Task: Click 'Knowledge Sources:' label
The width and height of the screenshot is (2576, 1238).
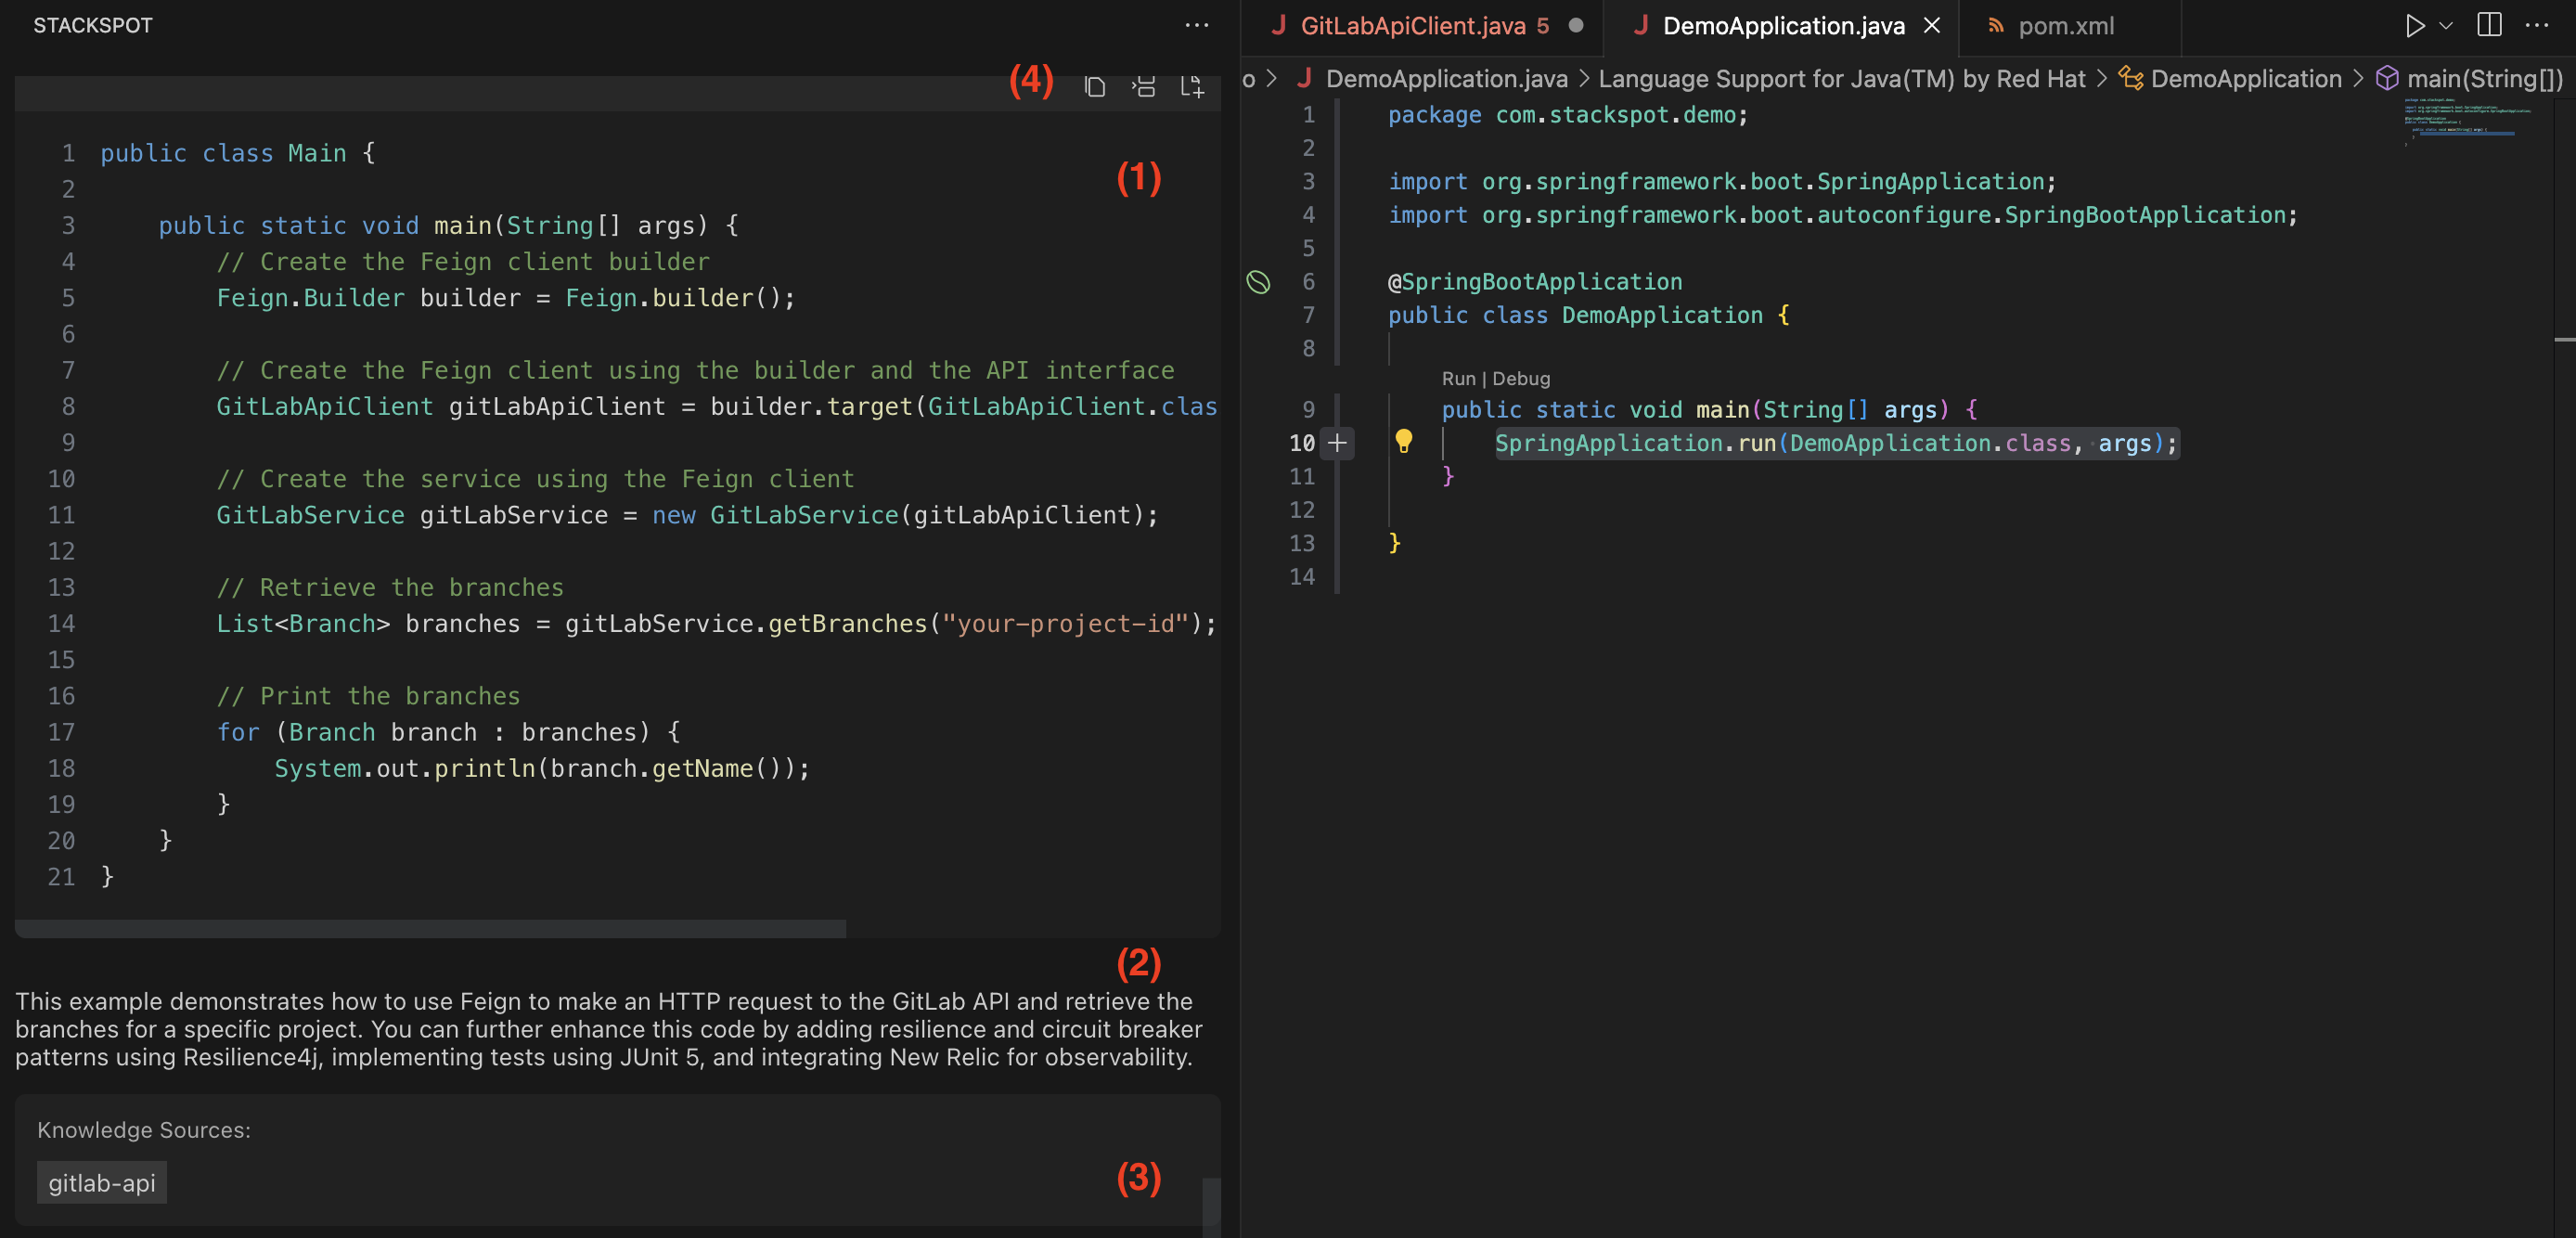Action: coord(144,1129)
